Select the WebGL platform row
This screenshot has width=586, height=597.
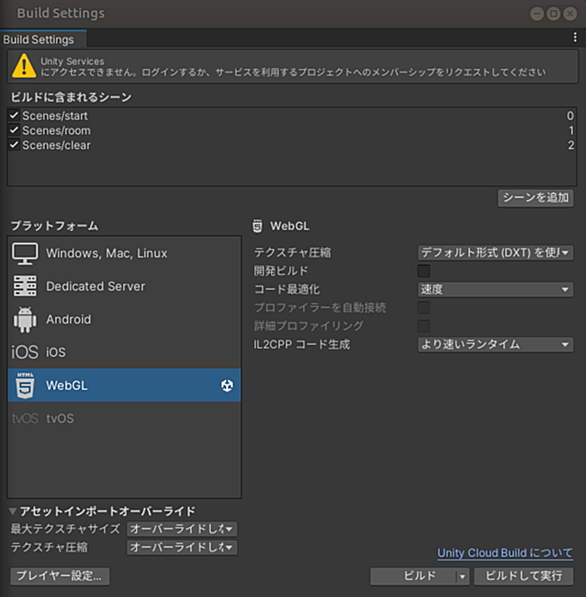[124, 385]
